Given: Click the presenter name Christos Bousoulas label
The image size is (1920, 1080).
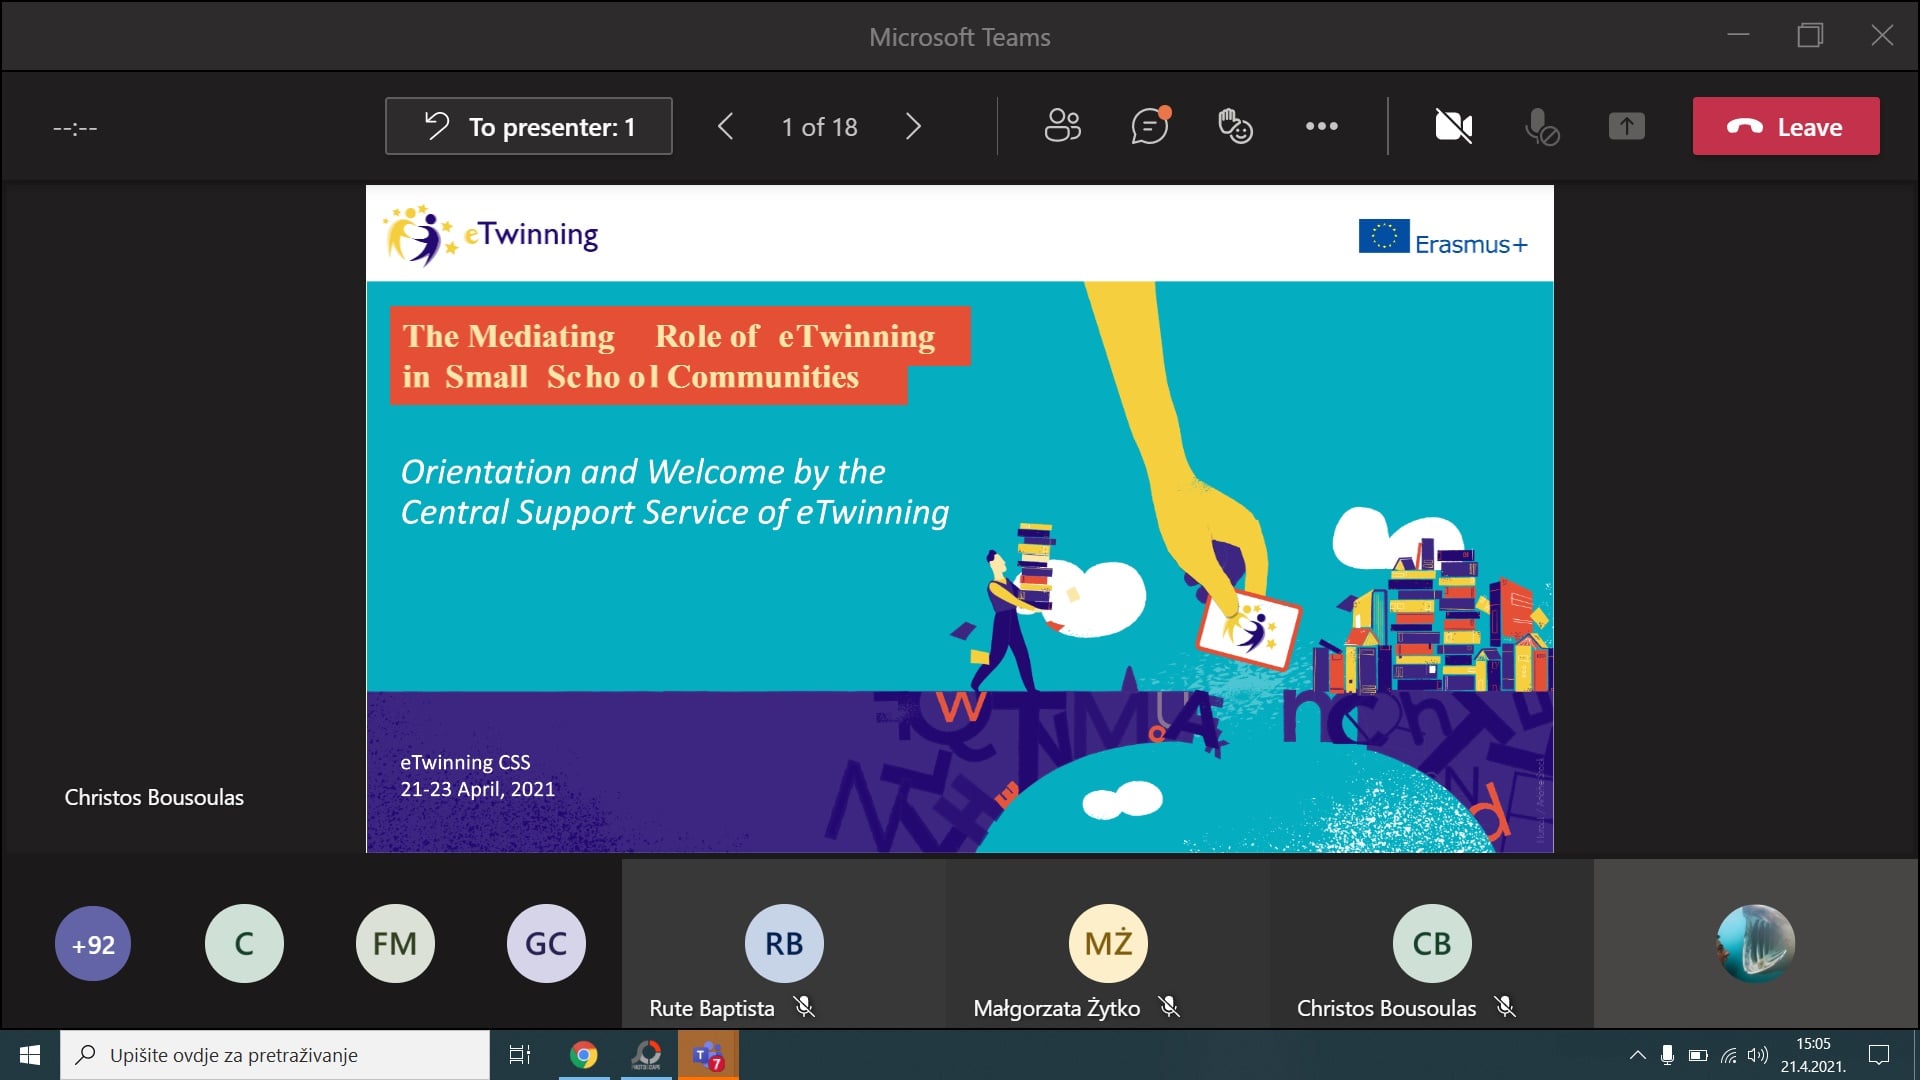Looking at the screenshot, I should (154, 797).
